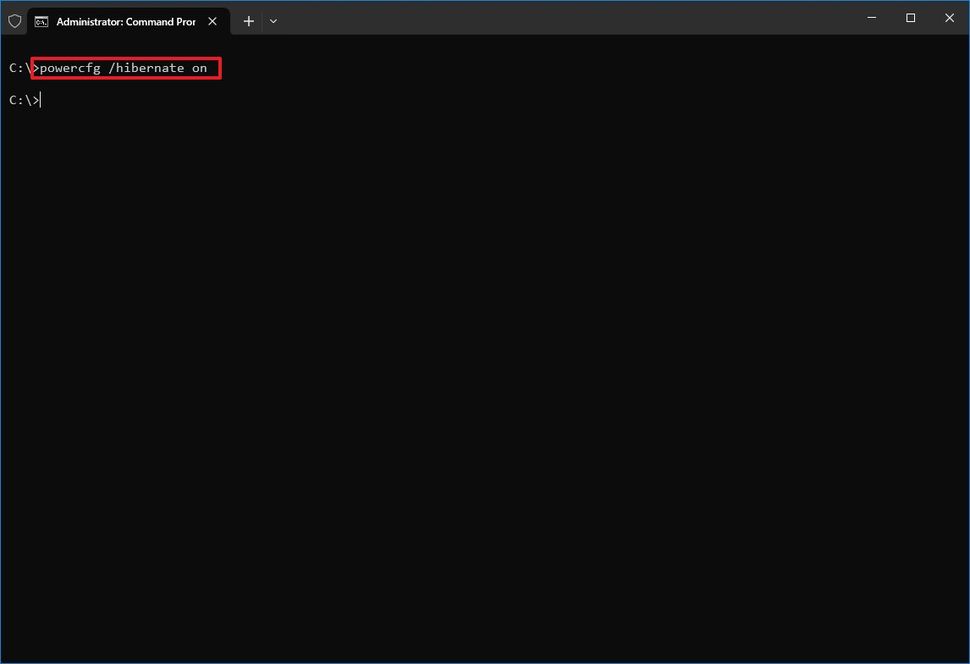Image resolution: width=970 pixels, height=664 pixels.
Task: Click the on argument of the command
Action: [x=200, y=68]
